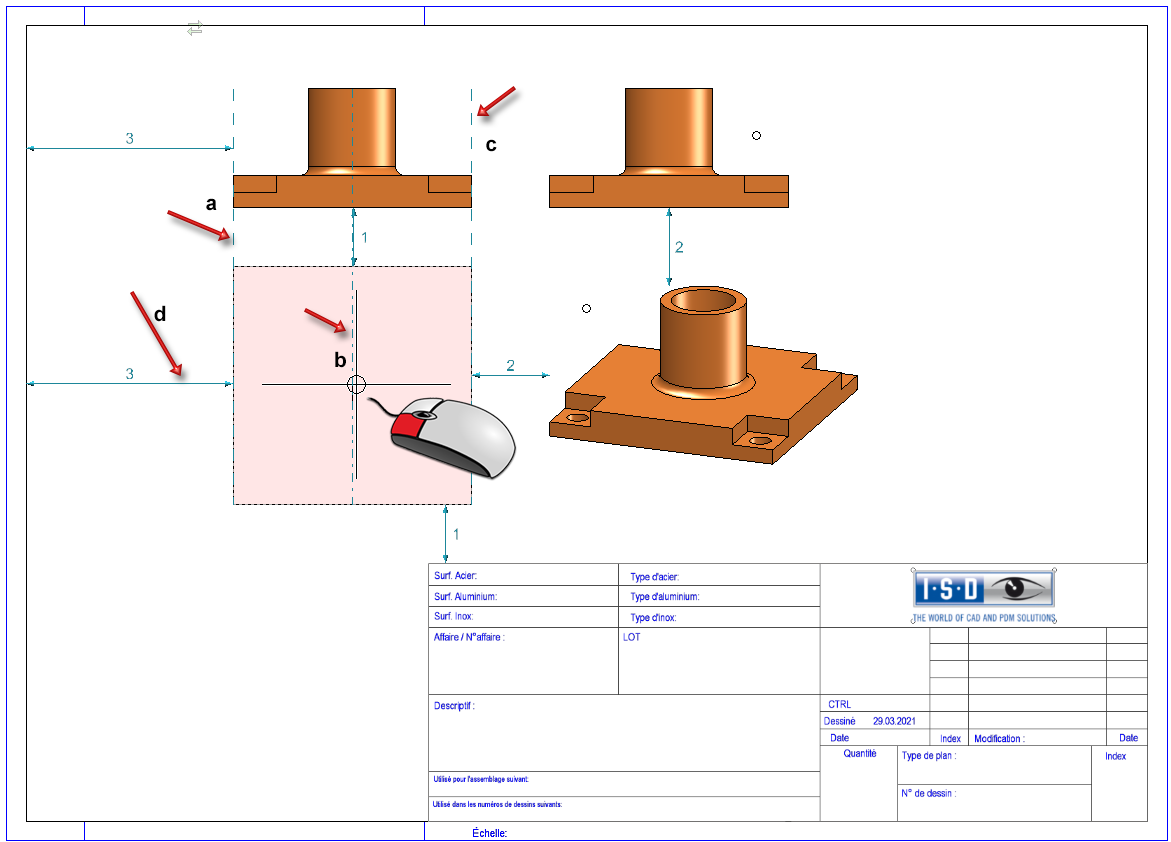Select the circle marker left of the isometric view

click(x=586, y=309)
